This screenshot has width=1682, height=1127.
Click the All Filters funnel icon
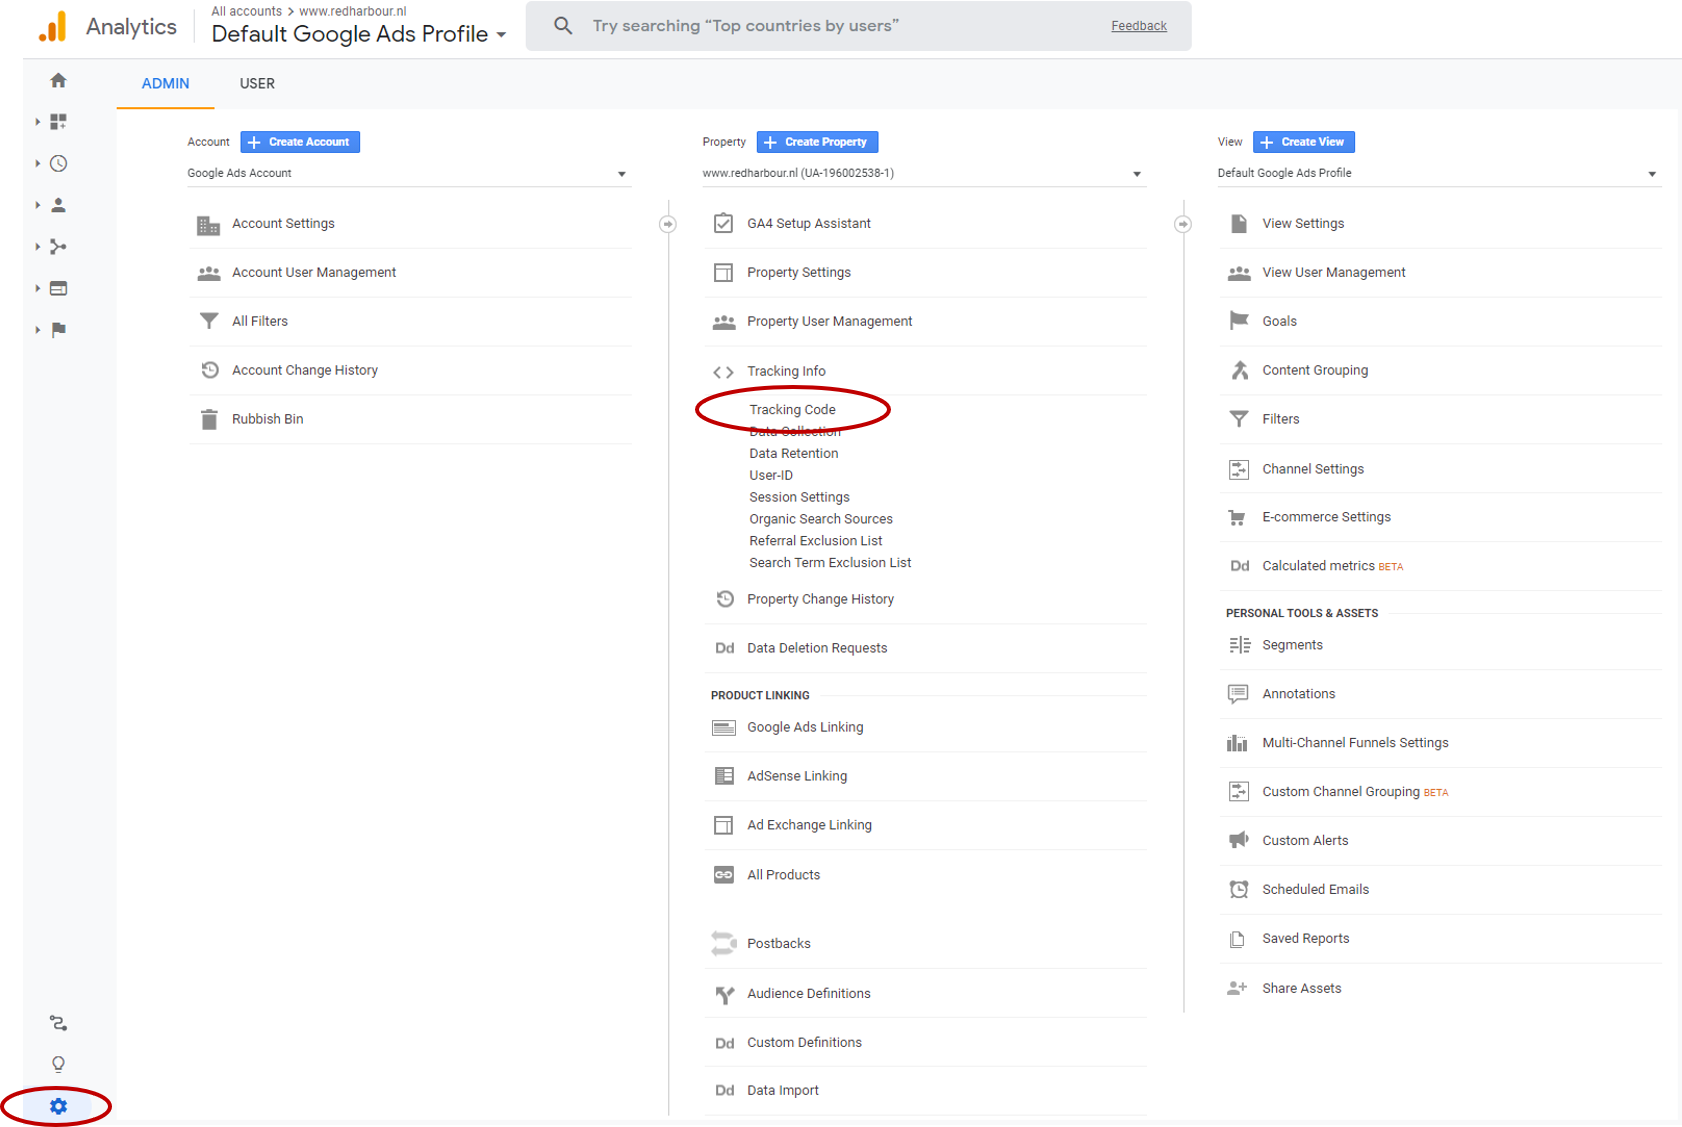[x=208, y=321]
